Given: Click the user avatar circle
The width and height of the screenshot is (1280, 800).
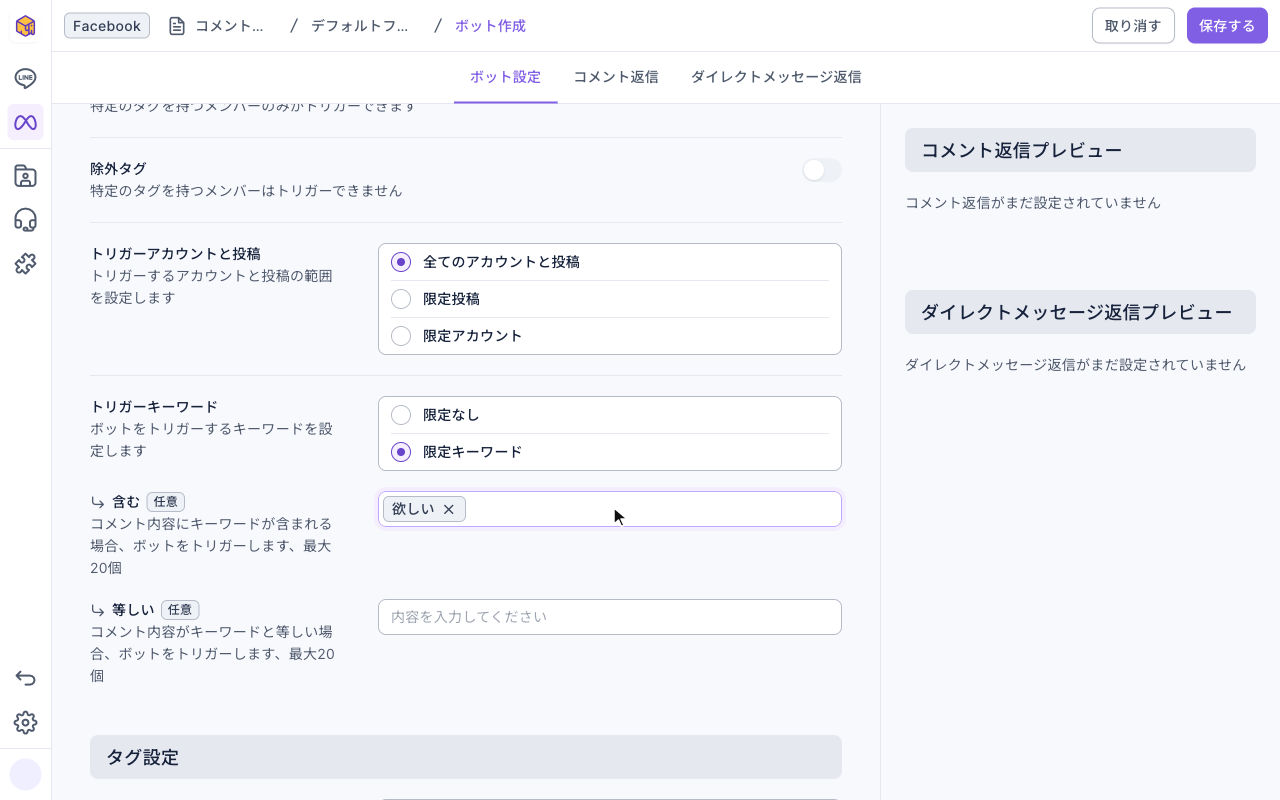Looking at the screenshot, I should [x=25, y=774].
